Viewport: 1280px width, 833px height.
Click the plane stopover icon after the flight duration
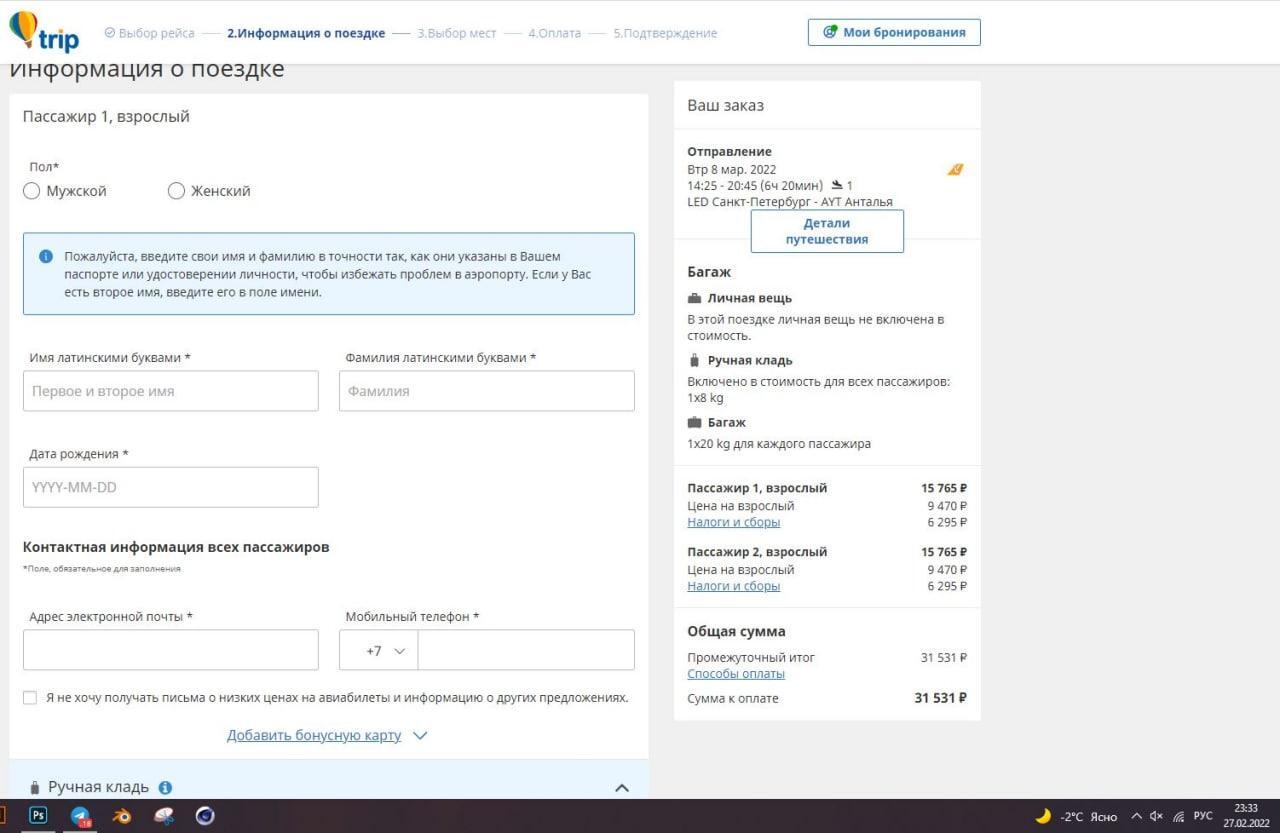click(x=837, y=185)
